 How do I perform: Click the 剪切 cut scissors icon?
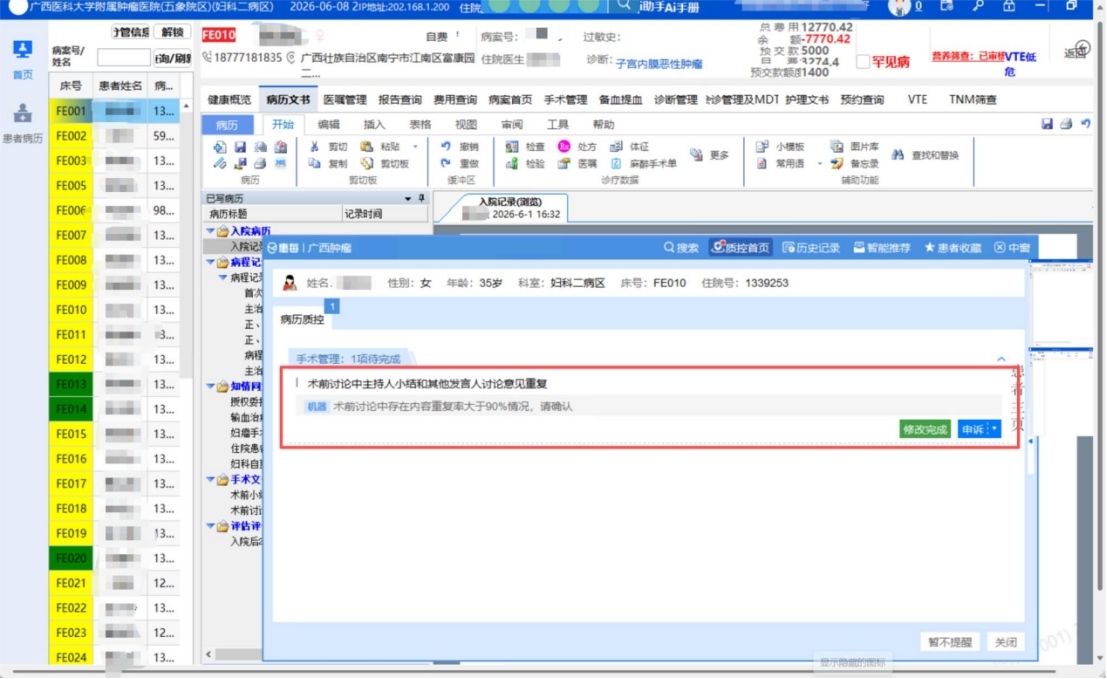tap(314, 147)
